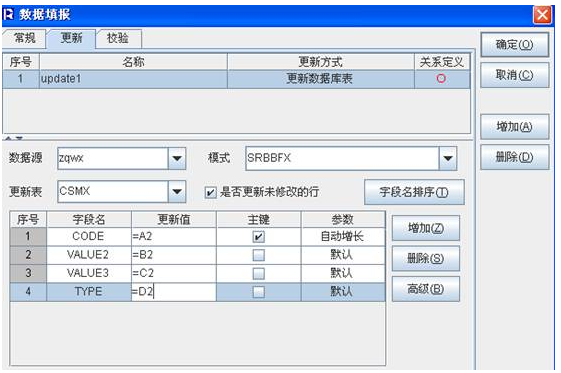Viewport: 561px width, 373px height.
Task: Select the VALUE2 field name cell
Action: [88, 255]
